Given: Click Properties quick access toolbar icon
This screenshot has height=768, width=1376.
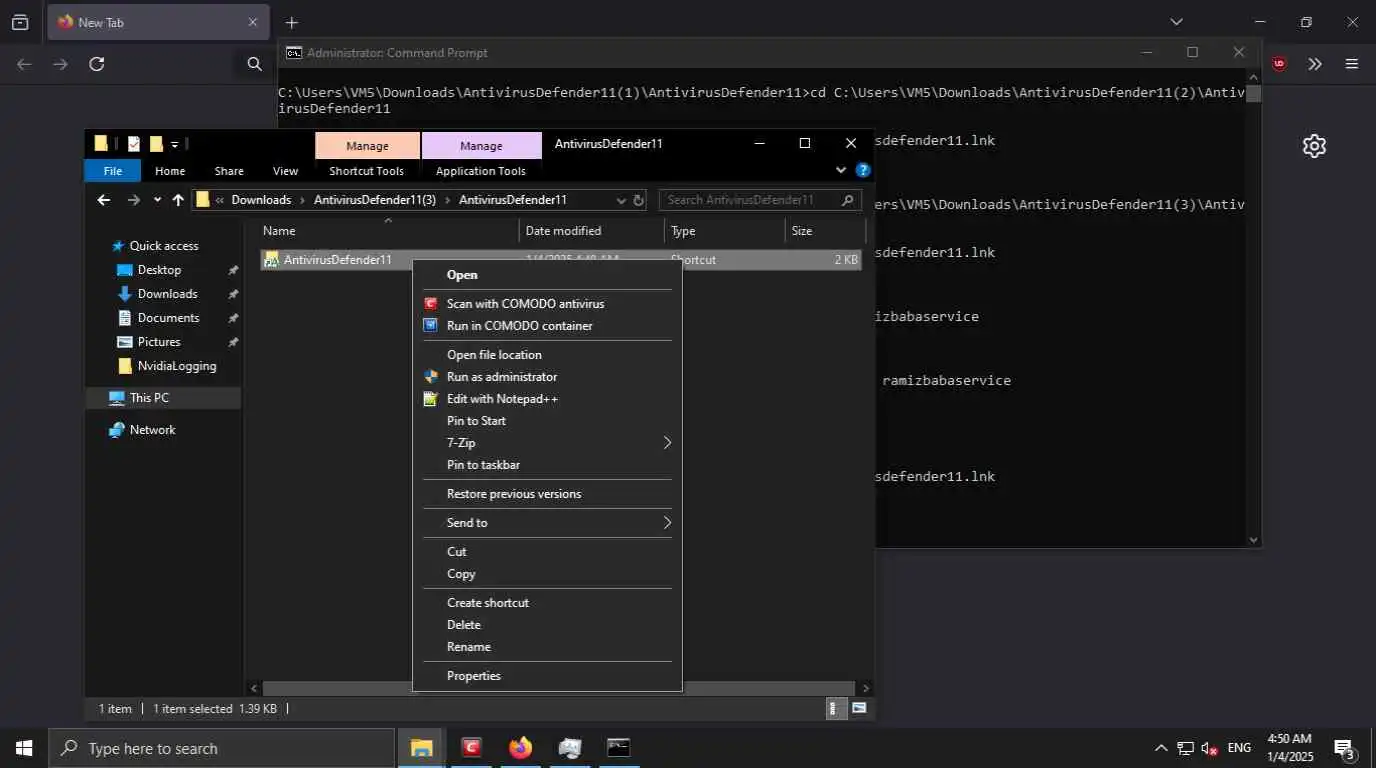Looking at the screenshot, I should tap(134, 144).
